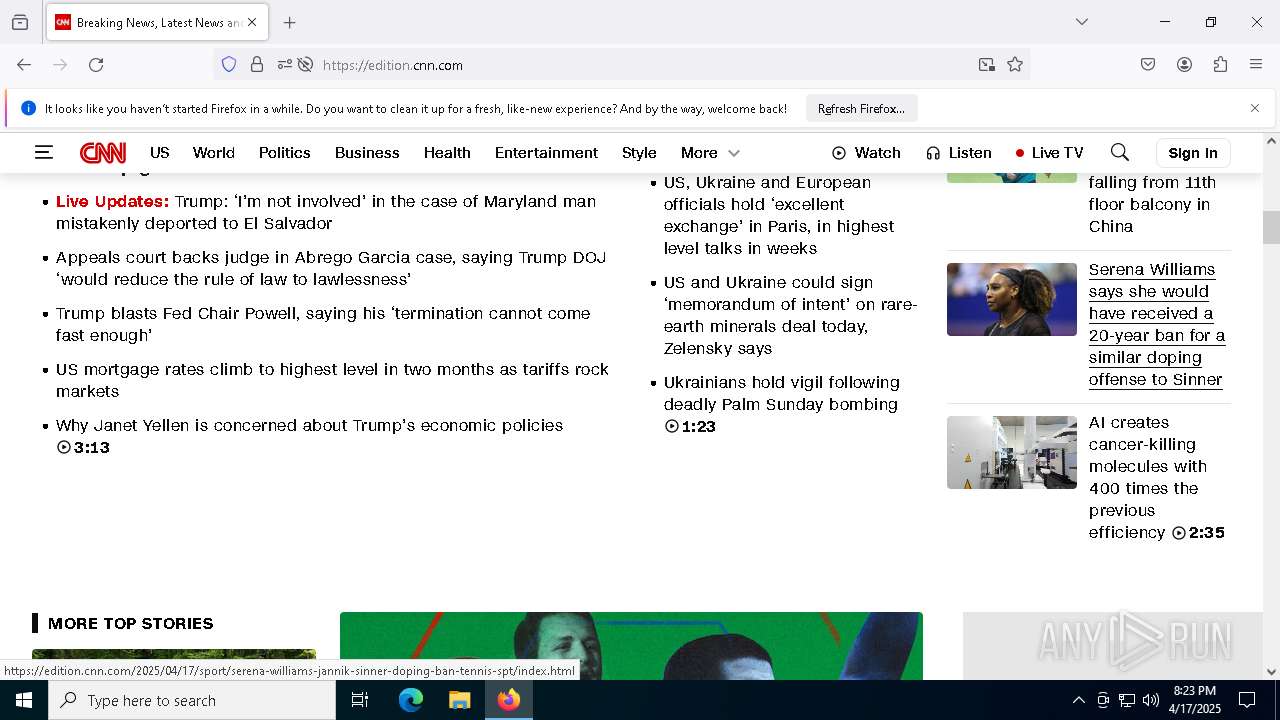This screenshot has width=1280, height=720.
Task: Click the Watch link
Action: 866,153
